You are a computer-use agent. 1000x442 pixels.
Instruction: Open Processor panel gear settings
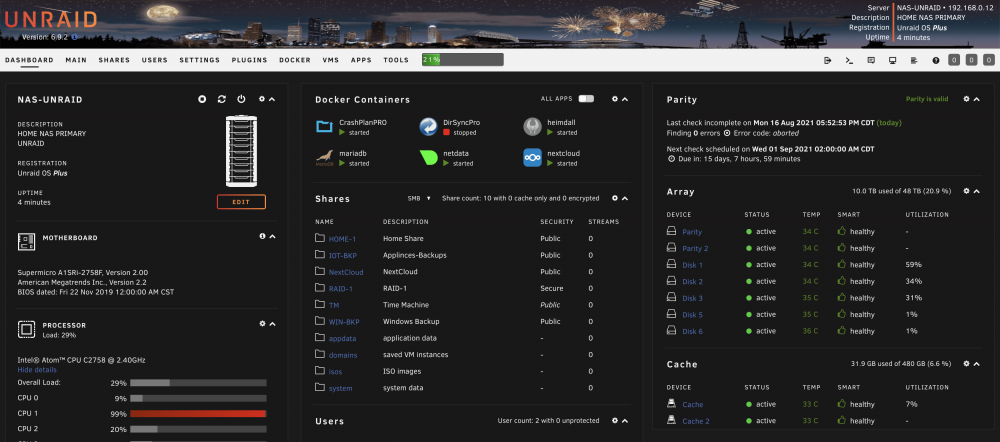tap(262, 324)
